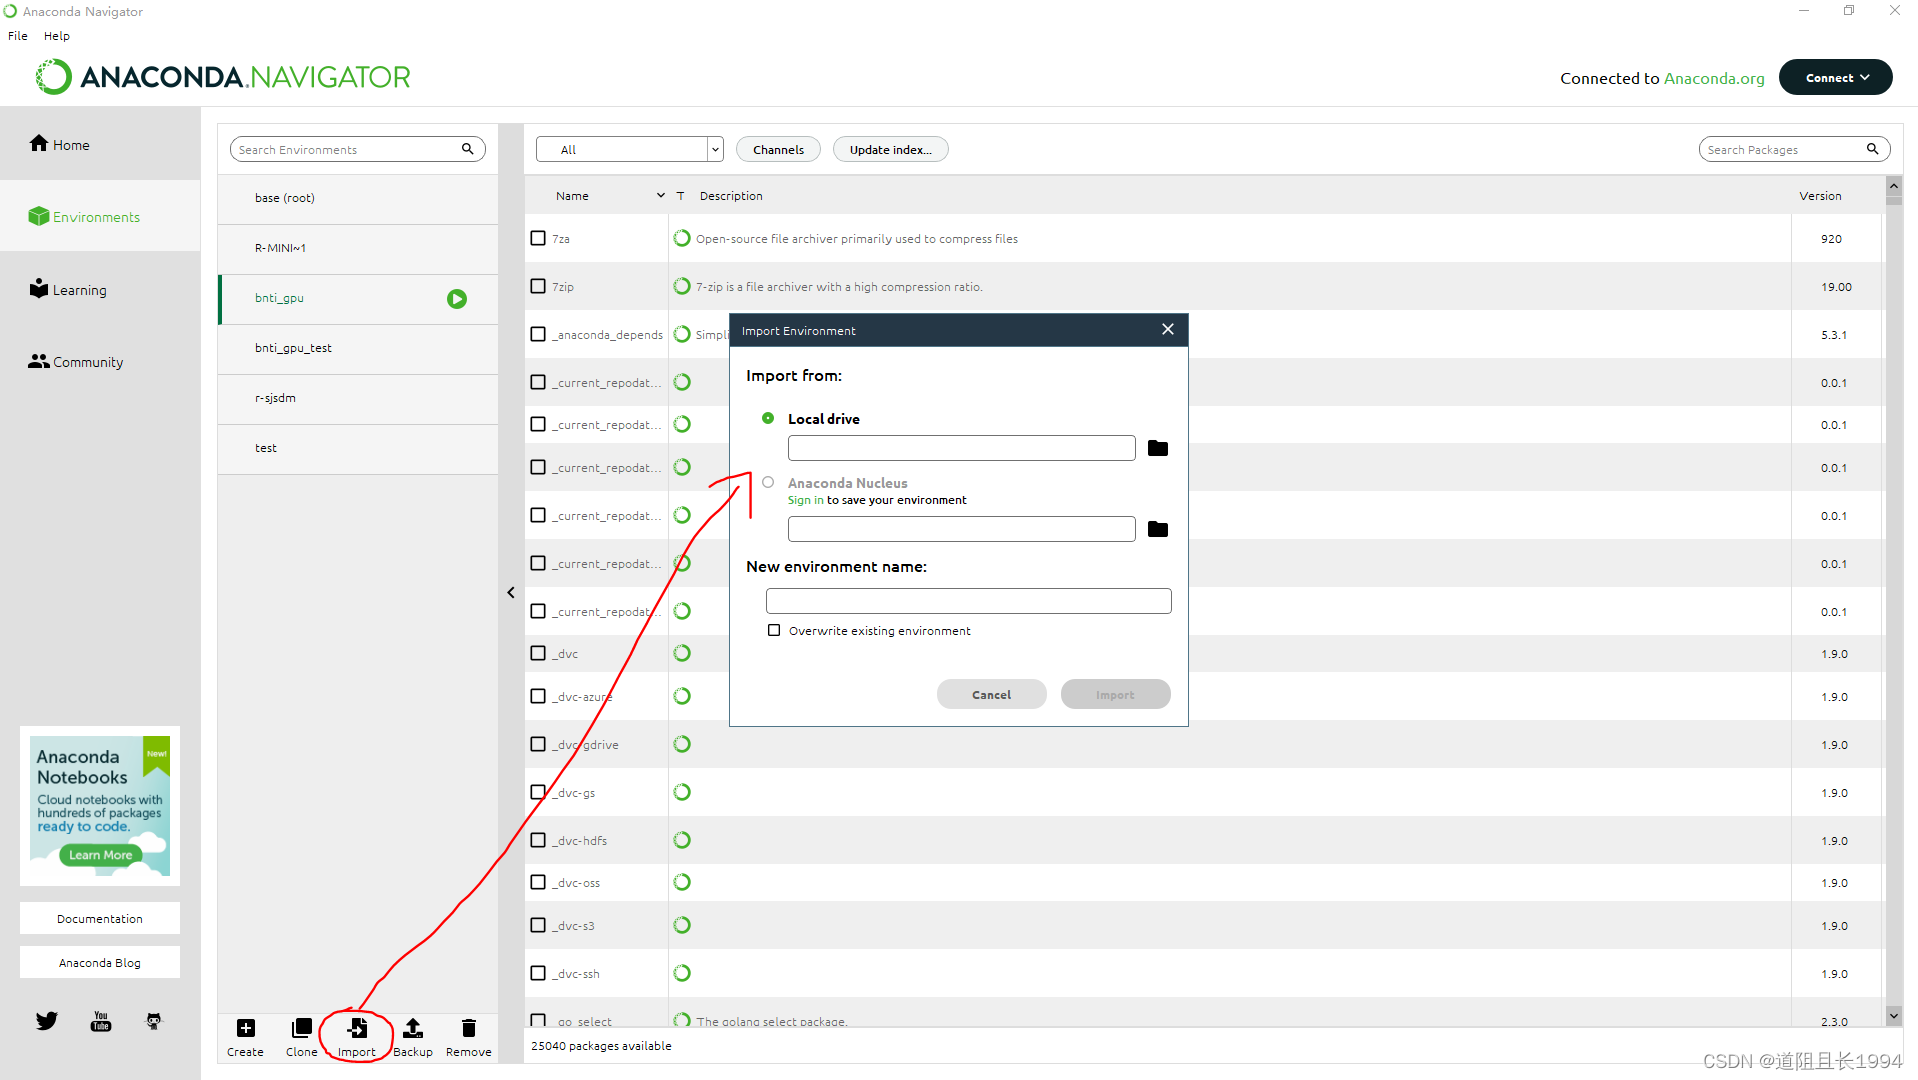Image resolution: width=1918 pixels, height=1080 pixels.
Task: Click the 7zip package status icon
Action: point(682,286)
